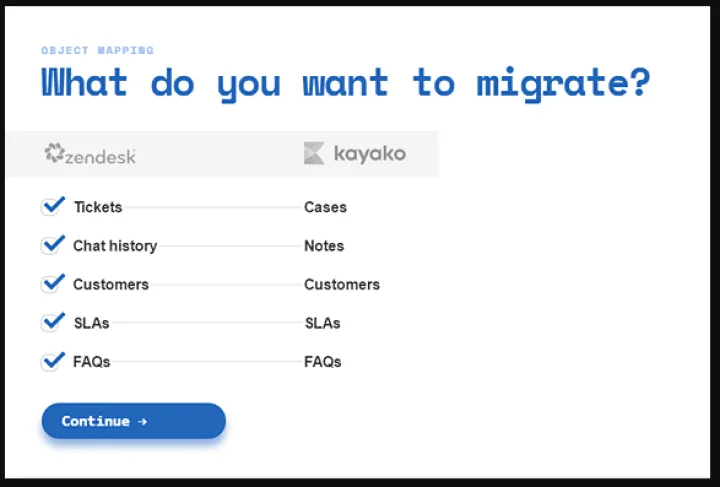
Task: Click the Zendesk-side Customers label
Action: [x=111, y=285]
